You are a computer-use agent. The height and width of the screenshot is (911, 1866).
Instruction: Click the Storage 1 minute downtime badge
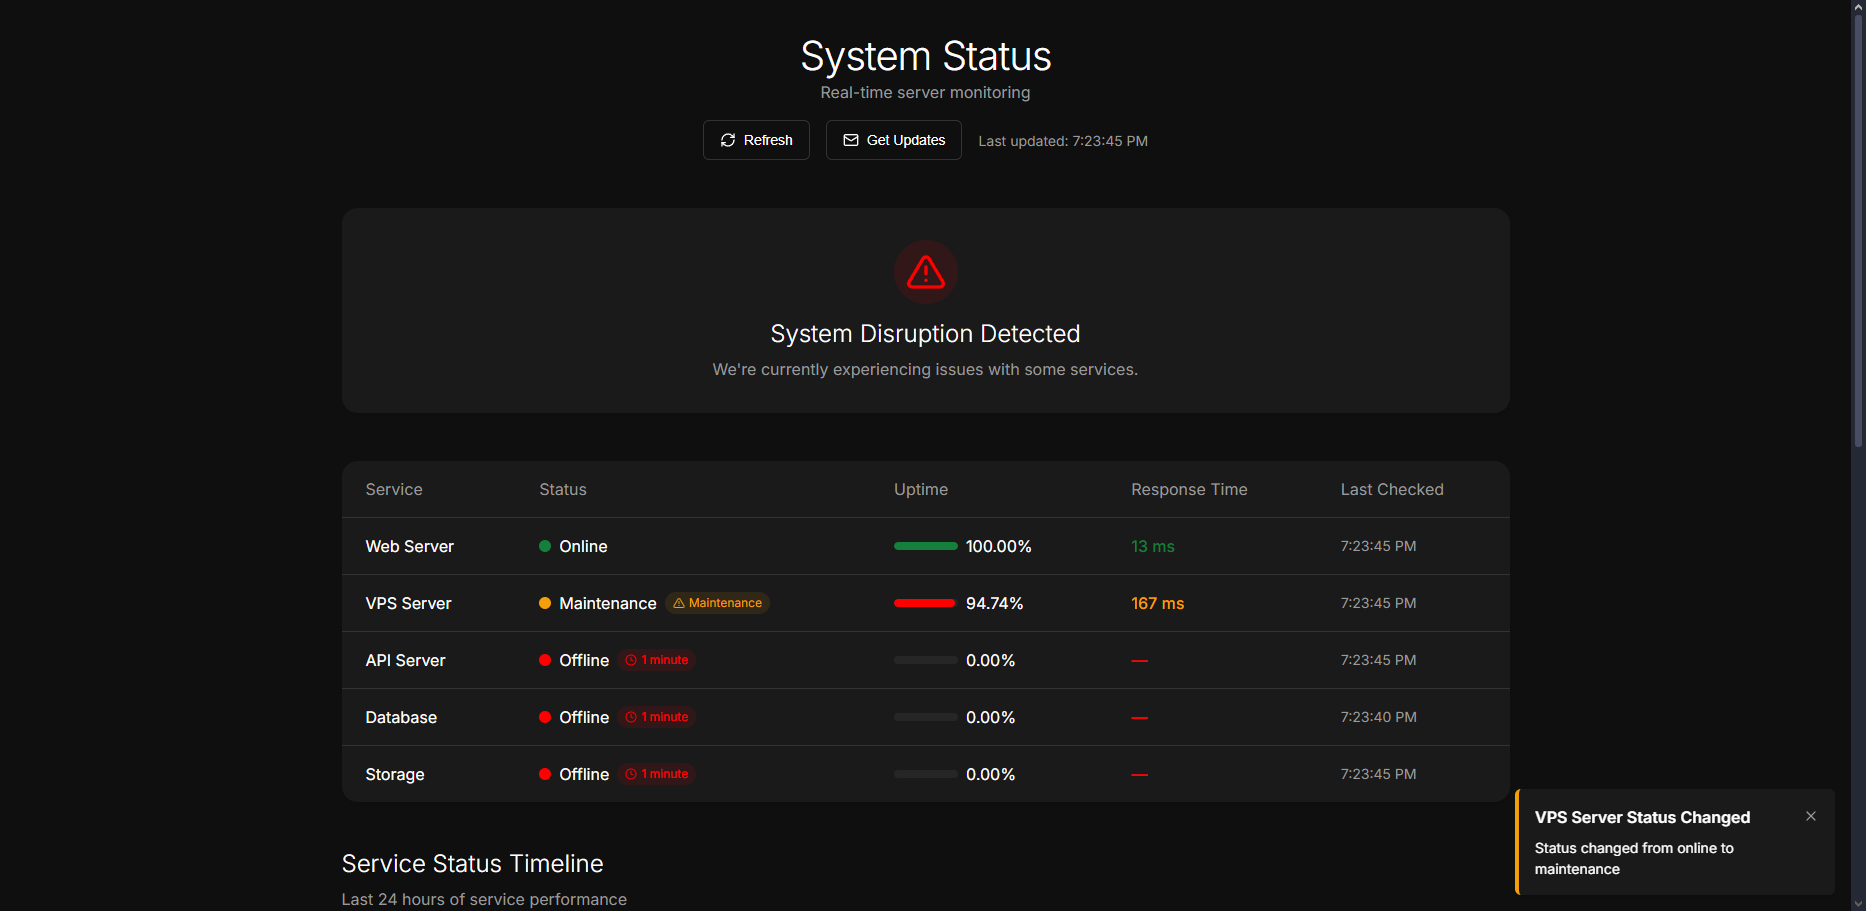657,774
